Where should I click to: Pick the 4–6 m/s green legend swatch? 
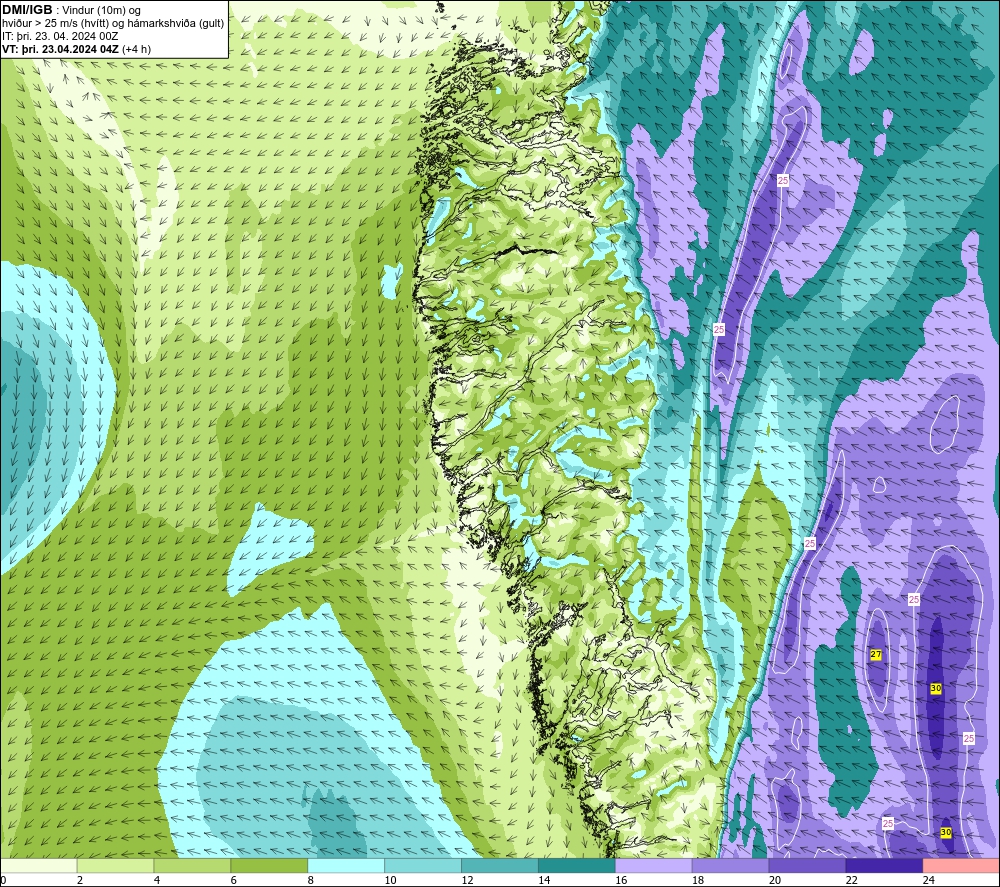tap(192, 865)
